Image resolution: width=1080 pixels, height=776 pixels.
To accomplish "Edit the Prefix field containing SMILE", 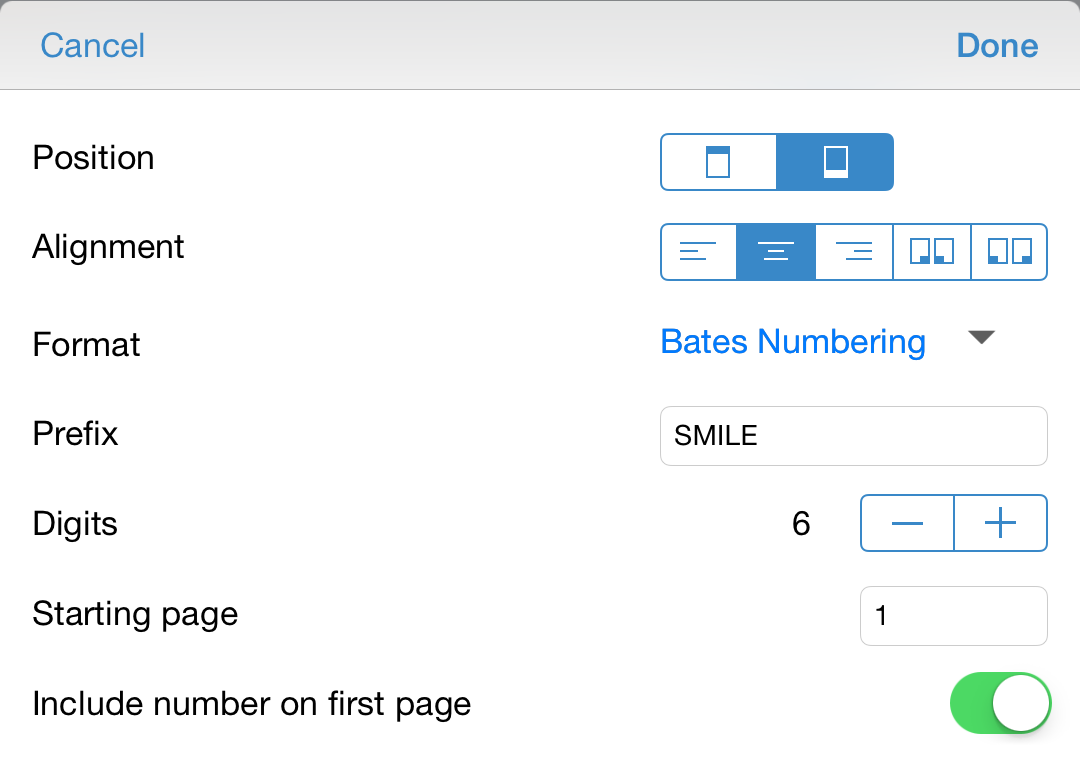I will click(x=853, y=436).
